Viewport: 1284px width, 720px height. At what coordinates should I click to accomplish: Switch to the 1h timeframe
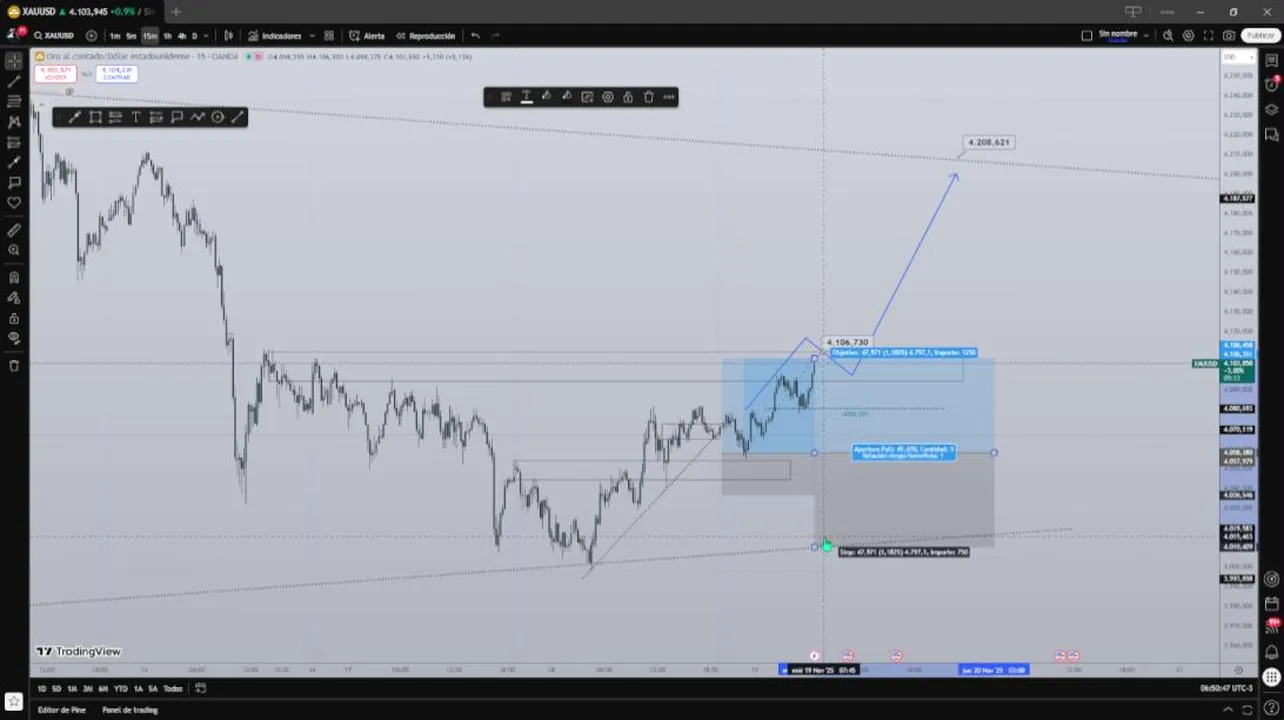pos(167,35)
